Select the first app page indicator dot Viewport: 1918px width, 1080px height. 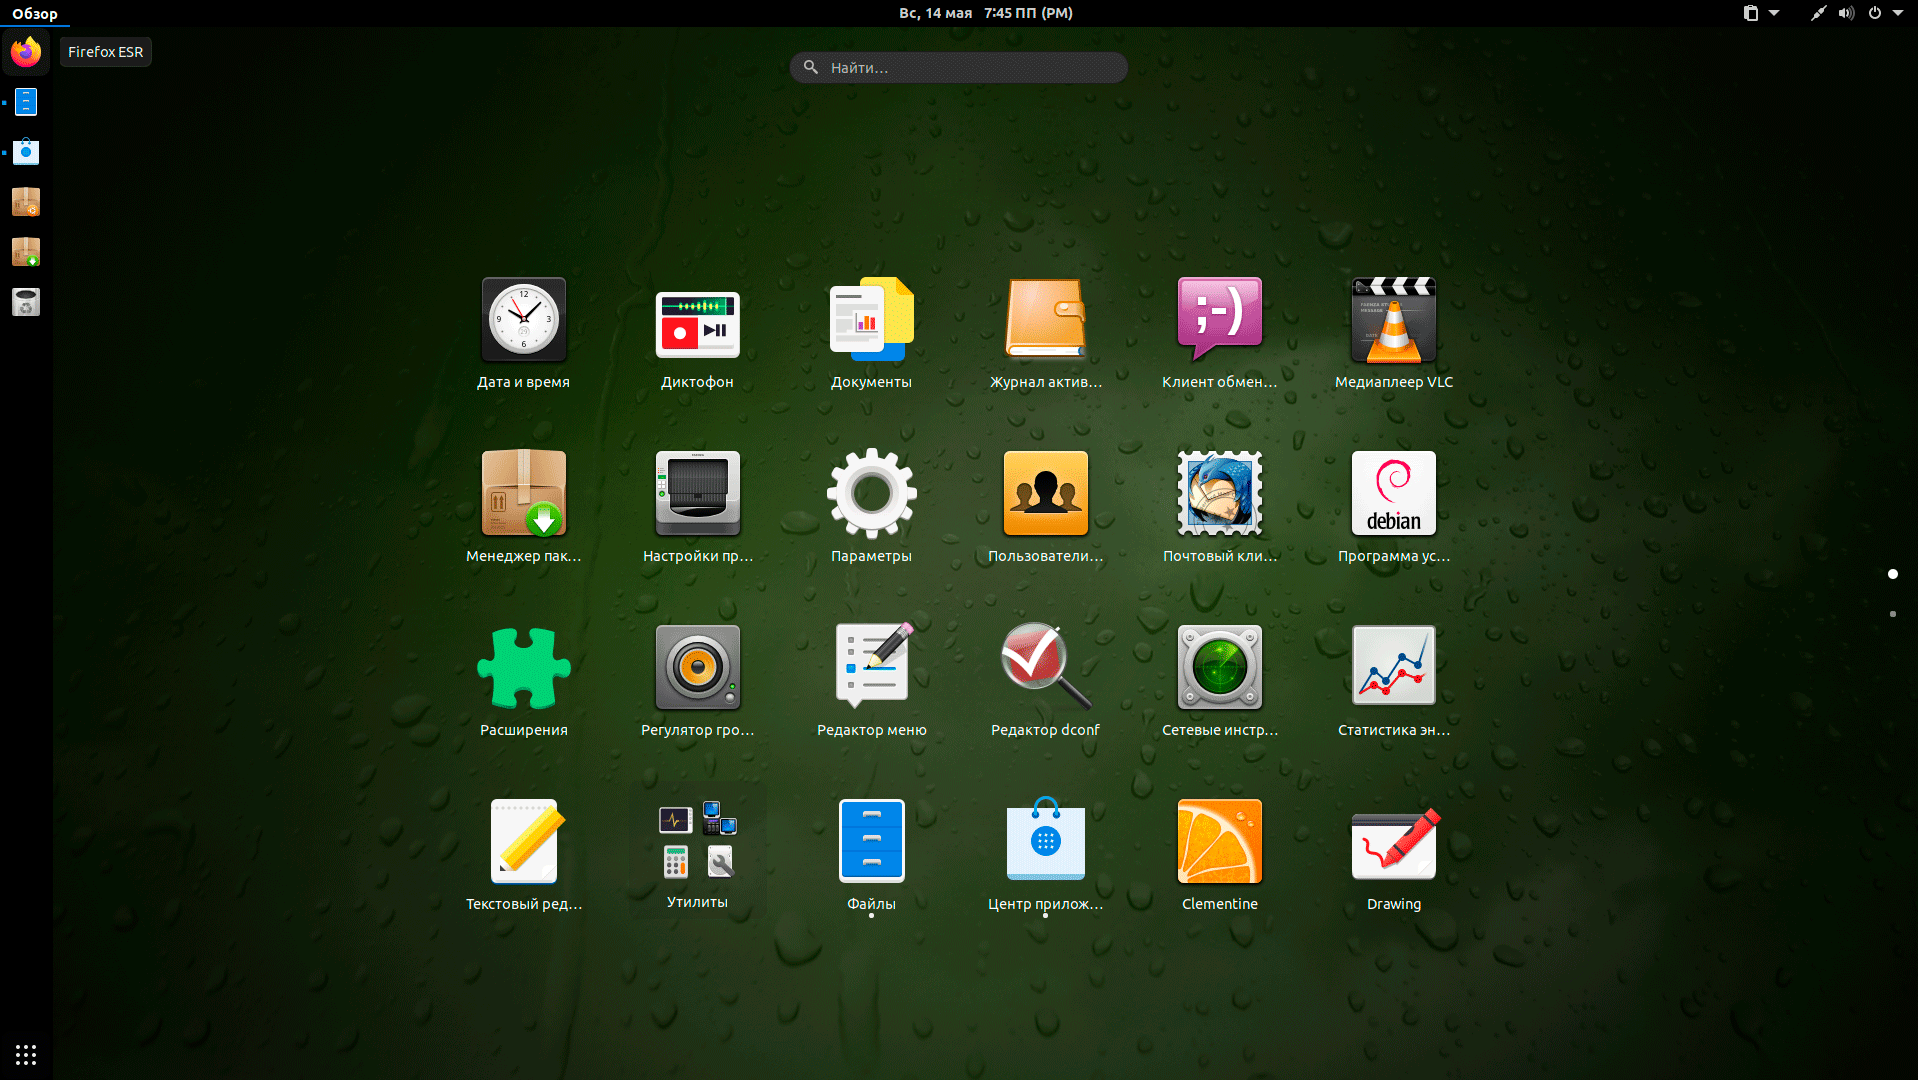coord(1892,574)
